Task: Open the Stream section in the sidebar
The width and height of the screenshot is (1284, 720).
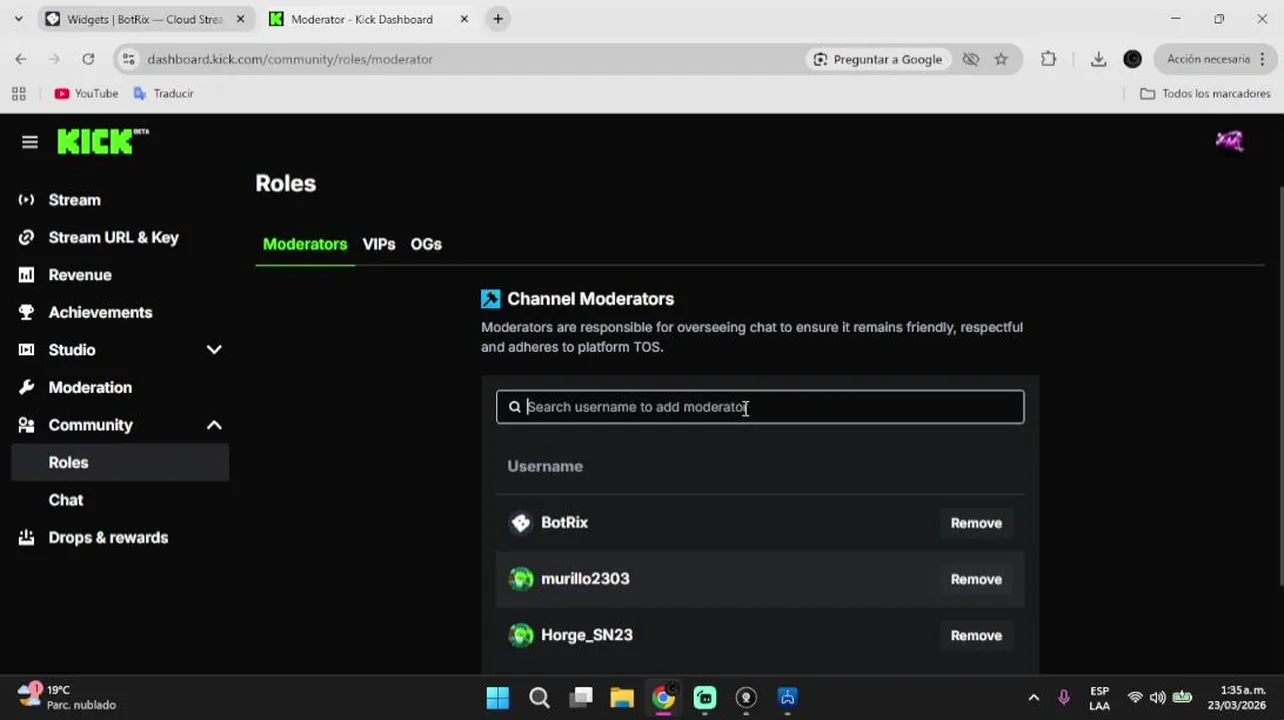Action: coord(75,200)
